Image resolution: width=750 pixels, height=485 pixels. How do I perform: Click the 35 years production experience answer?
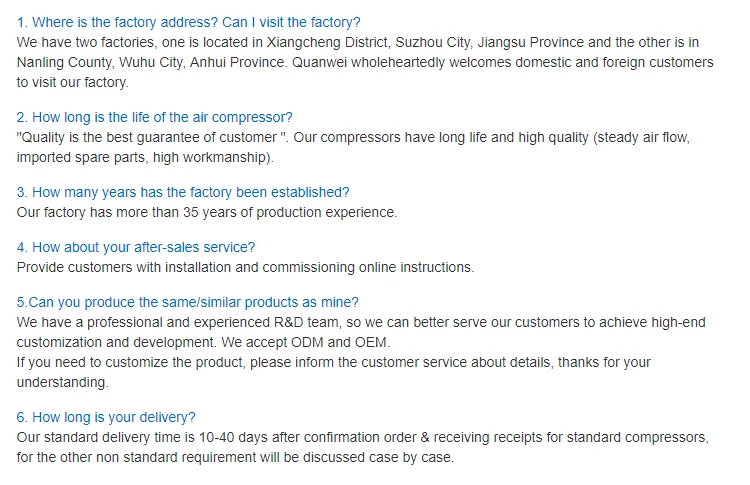pyautogui.click(x=207, y=212)
